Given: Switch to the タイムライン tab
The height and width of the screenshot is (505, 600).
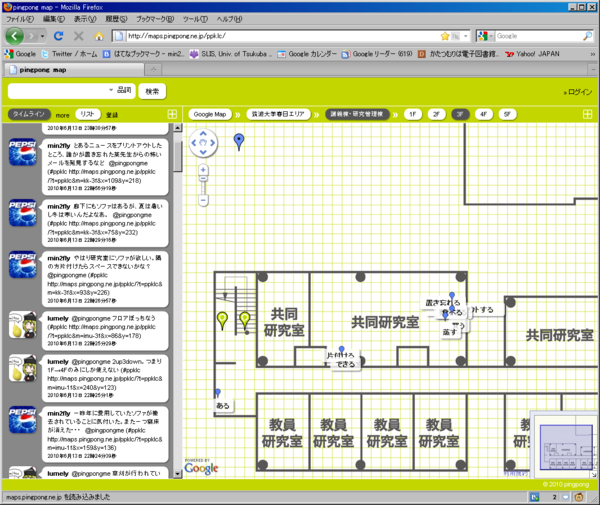Looking at the screenshot, I should [29, 114].
